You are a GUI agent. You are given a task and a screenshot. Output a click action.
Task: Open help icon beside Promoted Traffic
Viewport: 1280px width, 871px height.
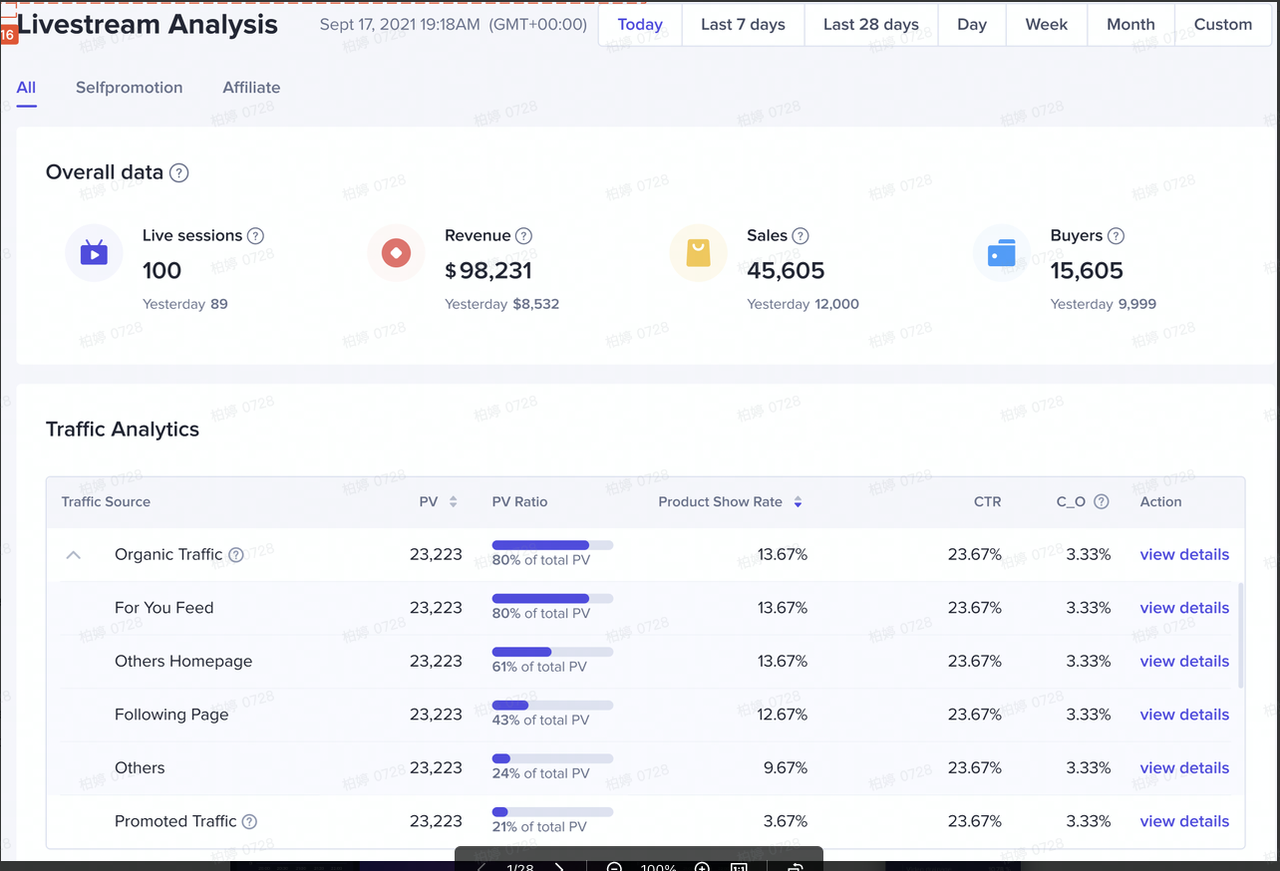[250, 822]
